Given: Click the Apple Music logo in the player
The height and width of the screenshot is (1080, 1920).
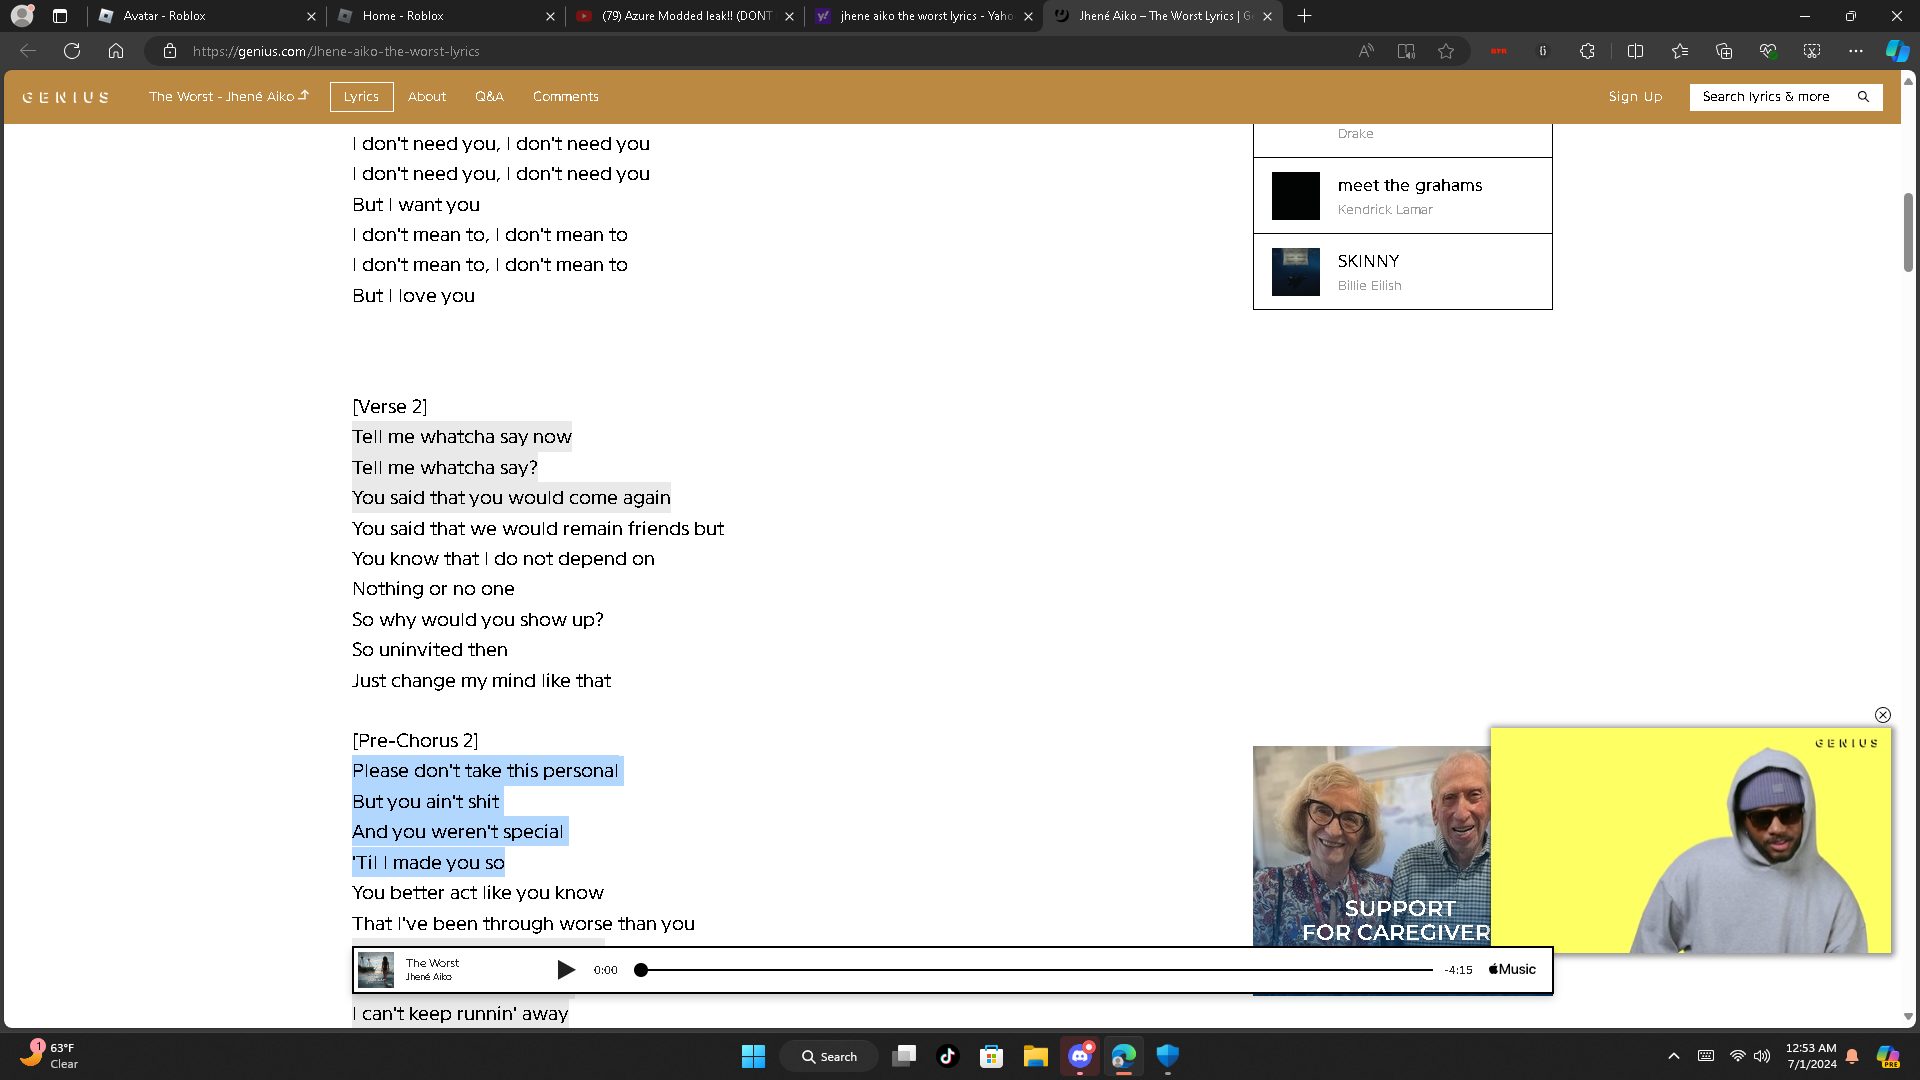Looking at the screenshot, I should (1512, 970).
